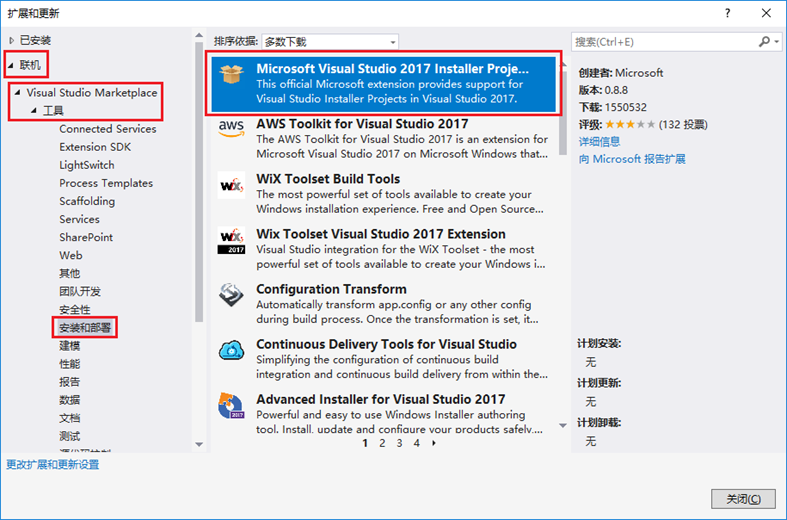This screenshot has height=520, width=787.
Task: Select Services category
Action: pos(79,219)
